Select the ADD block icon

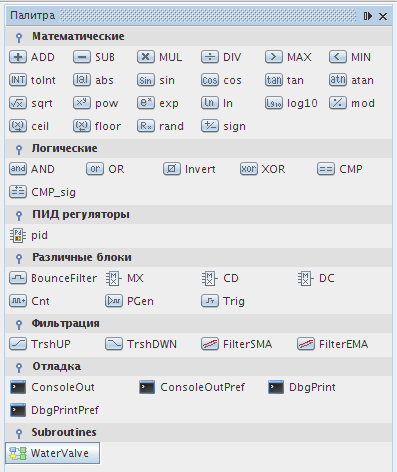(x=18, y=57)
